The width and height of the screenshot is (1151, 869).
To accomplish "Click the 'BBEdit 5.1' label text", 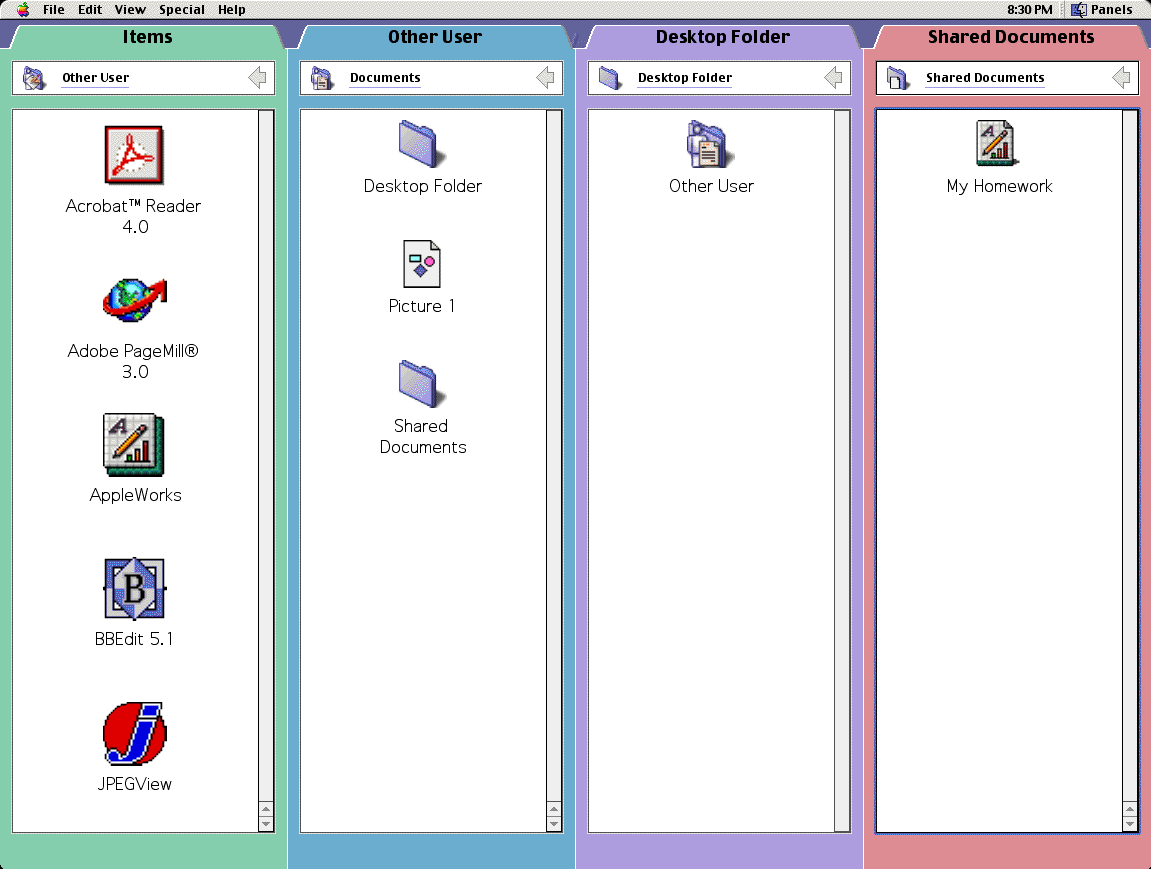I will click(134, 639).
